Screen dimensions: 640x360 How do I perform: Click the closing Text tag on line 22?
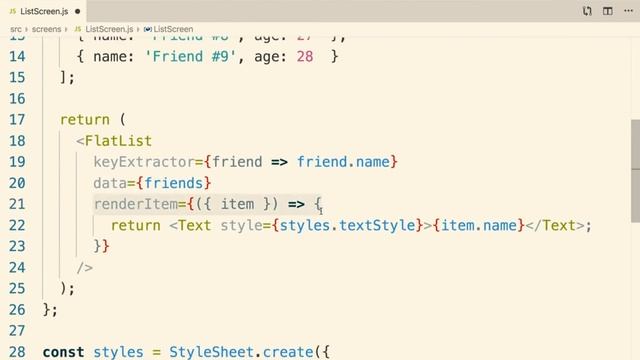click(555, 225)
